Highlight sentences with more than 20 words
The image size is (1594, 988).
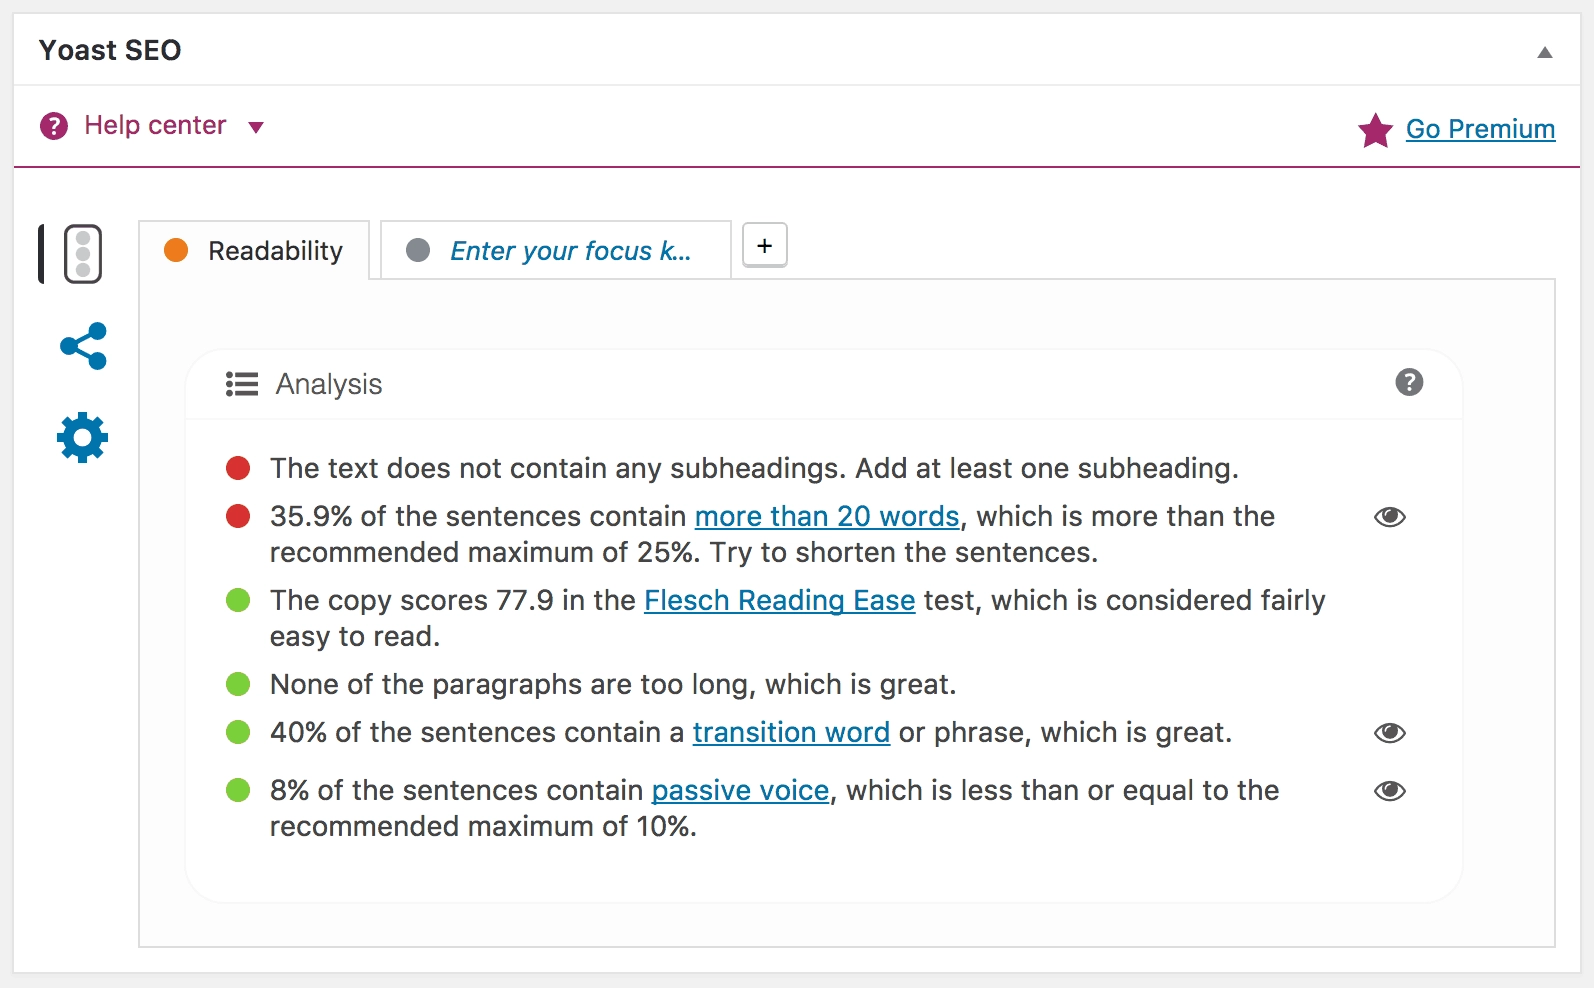point(1390,517)
